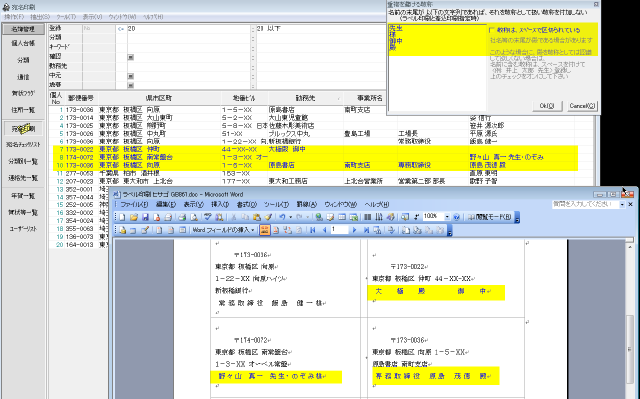Click the Main document setup mail merge icon

pyautogui.click(x=122, y=230)
